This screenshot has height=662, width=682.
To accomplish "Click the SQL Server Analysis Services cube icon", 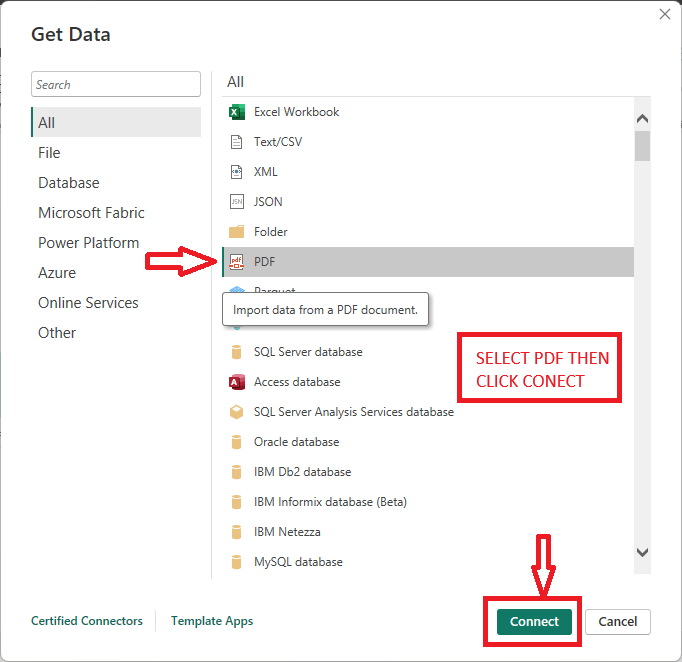I will pos(237,412).
